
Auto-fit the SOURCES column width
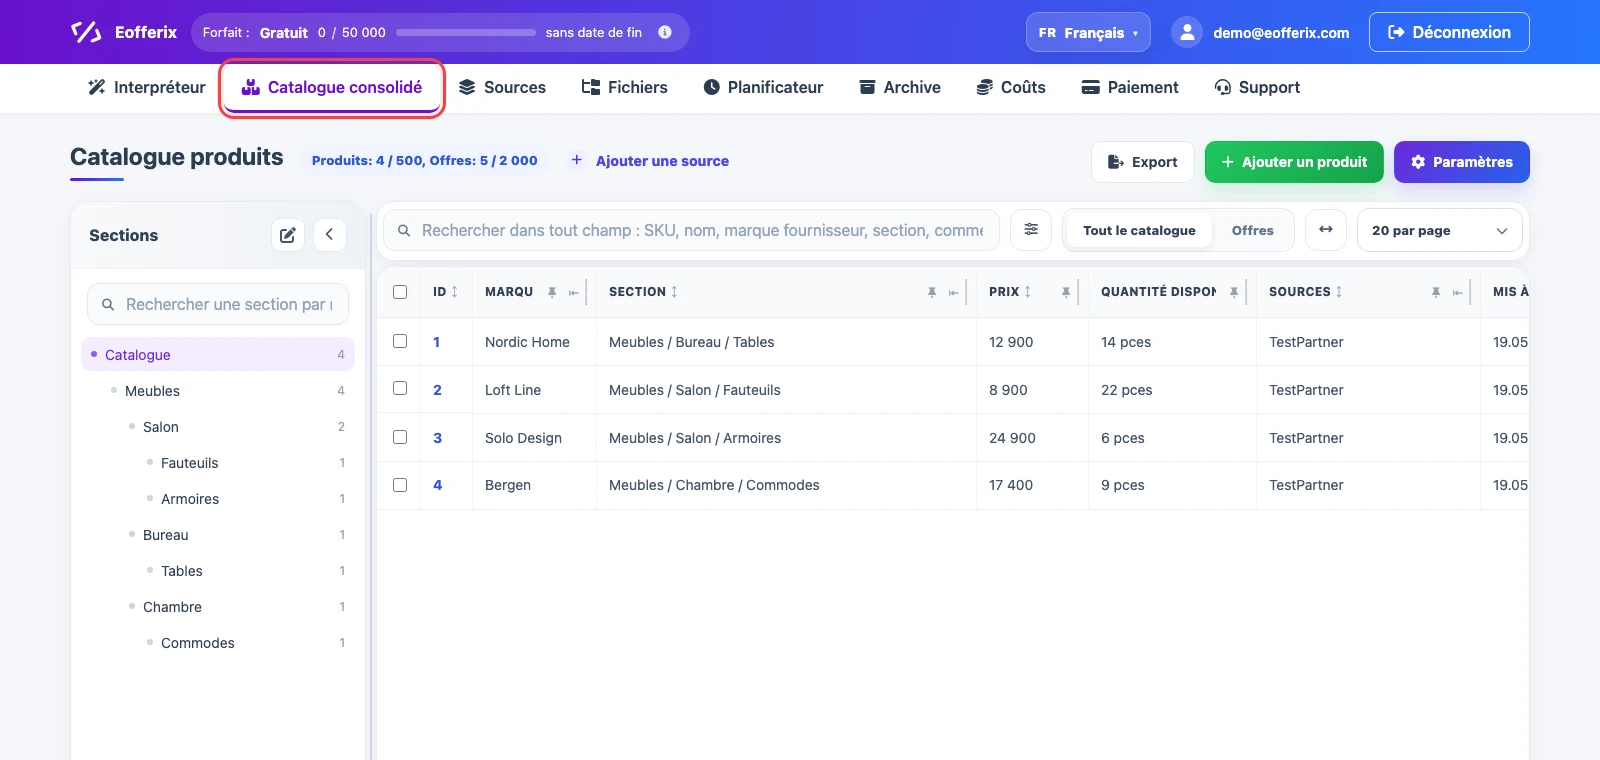point(1458,292)
